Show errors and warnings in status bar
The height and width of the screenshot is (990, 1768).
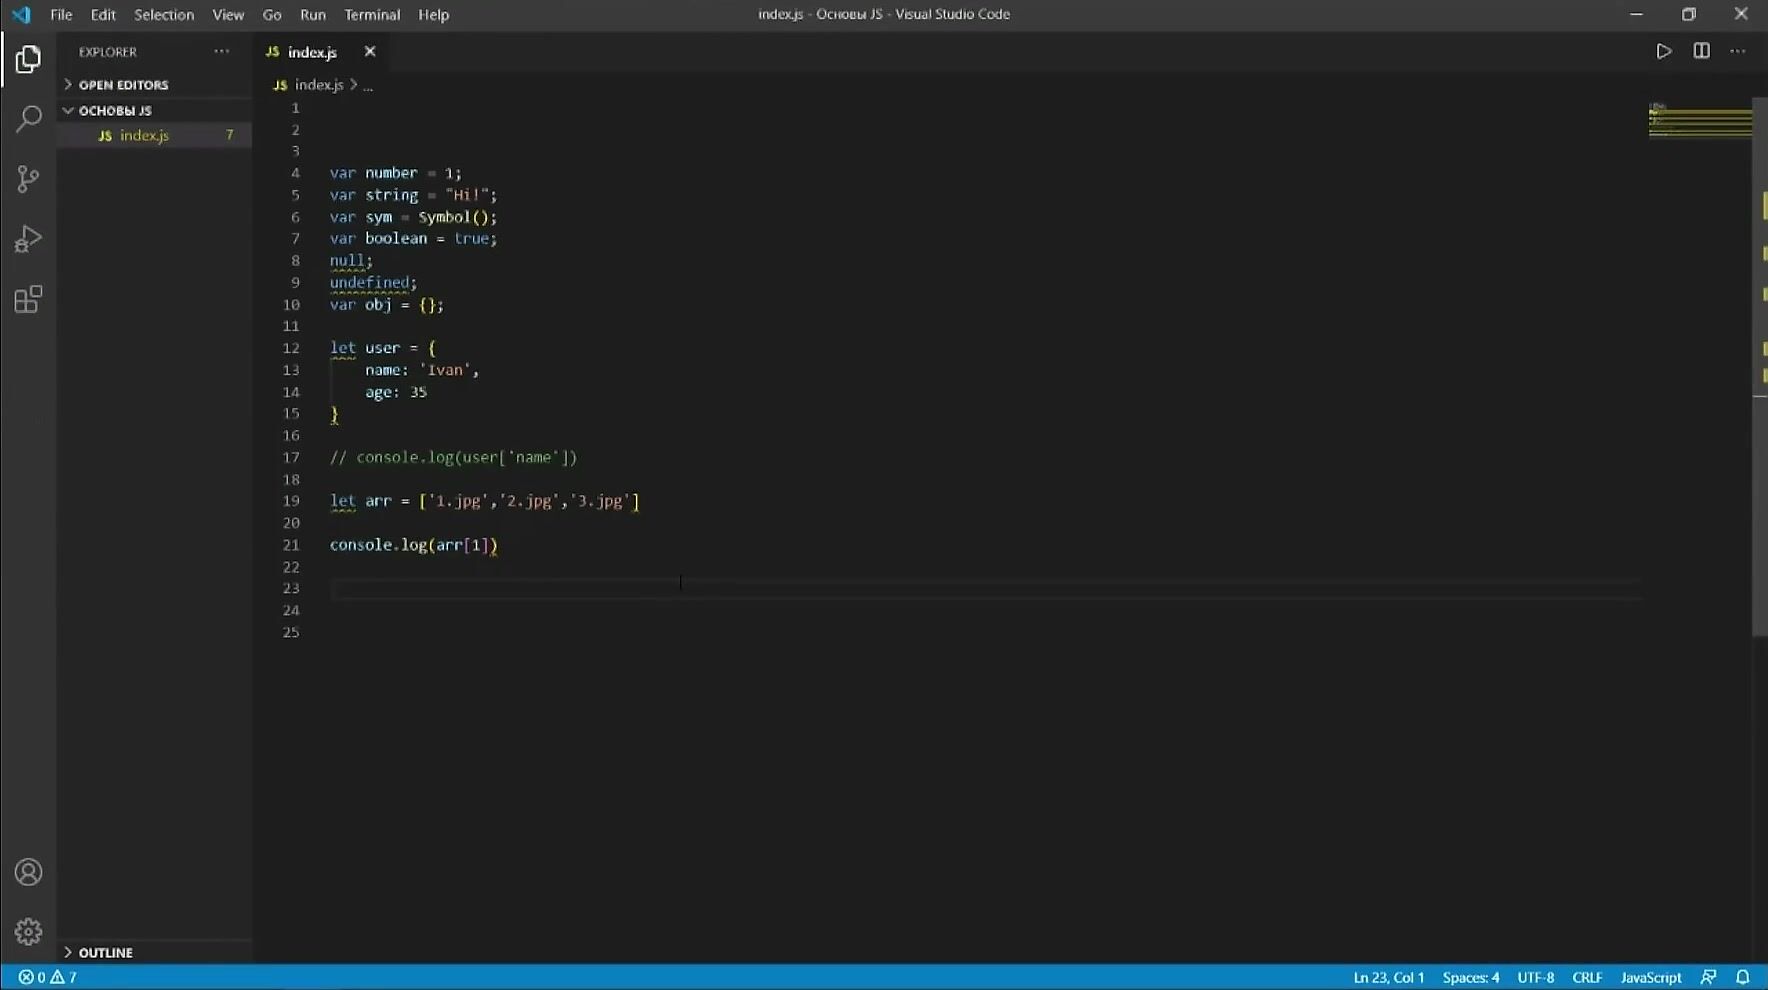[47, 977]
